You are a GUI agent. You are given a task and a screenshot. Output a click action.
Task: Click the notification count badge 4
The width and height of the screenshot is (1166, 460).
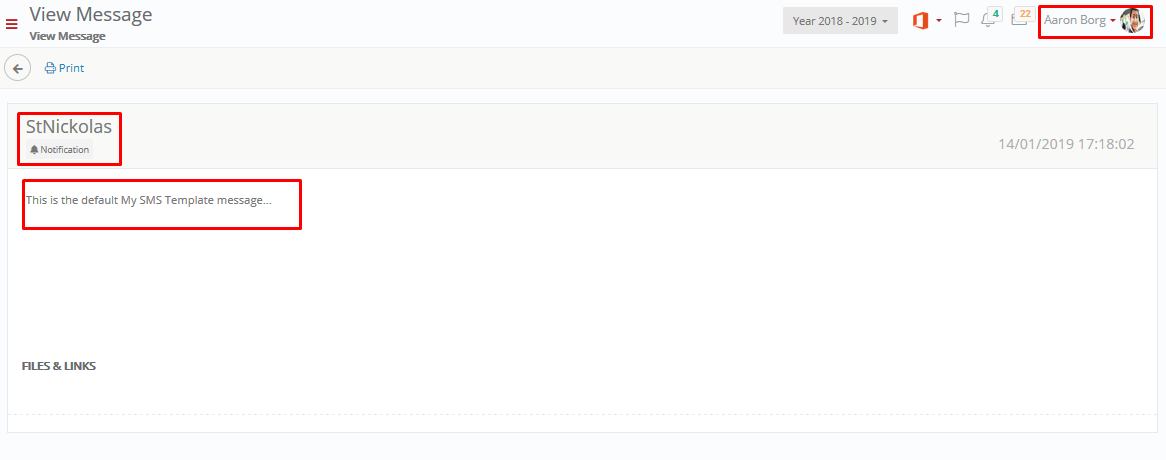pyautogui.click(x=996, y=14)
